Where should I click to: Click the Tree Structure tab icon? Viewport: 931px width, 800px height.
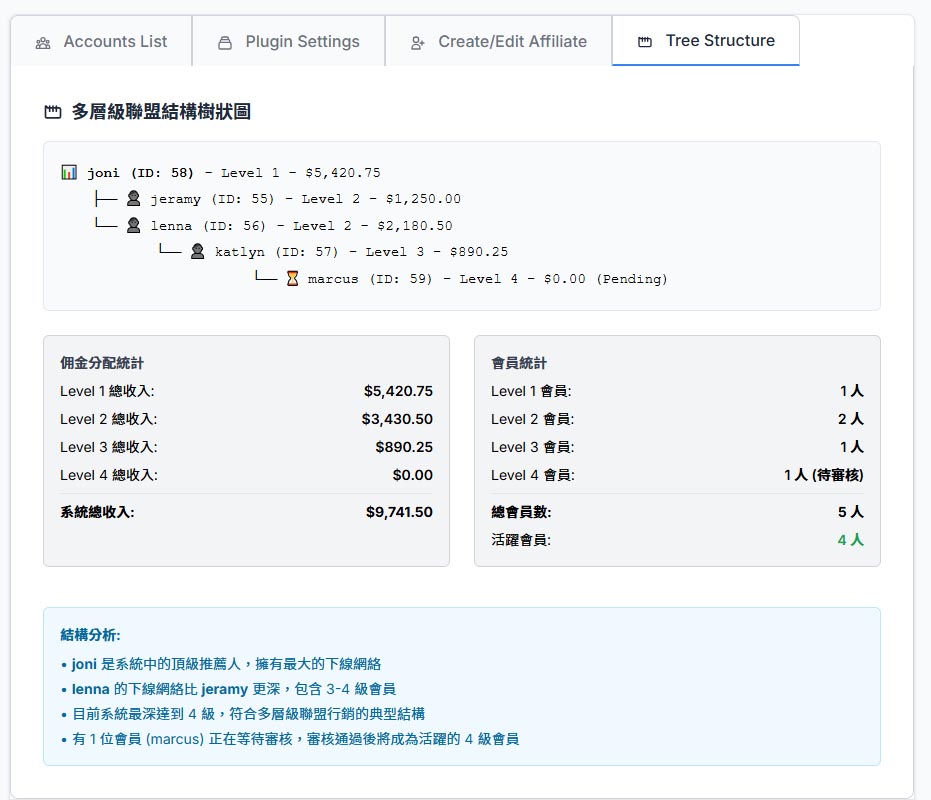[x=645, y=42]
